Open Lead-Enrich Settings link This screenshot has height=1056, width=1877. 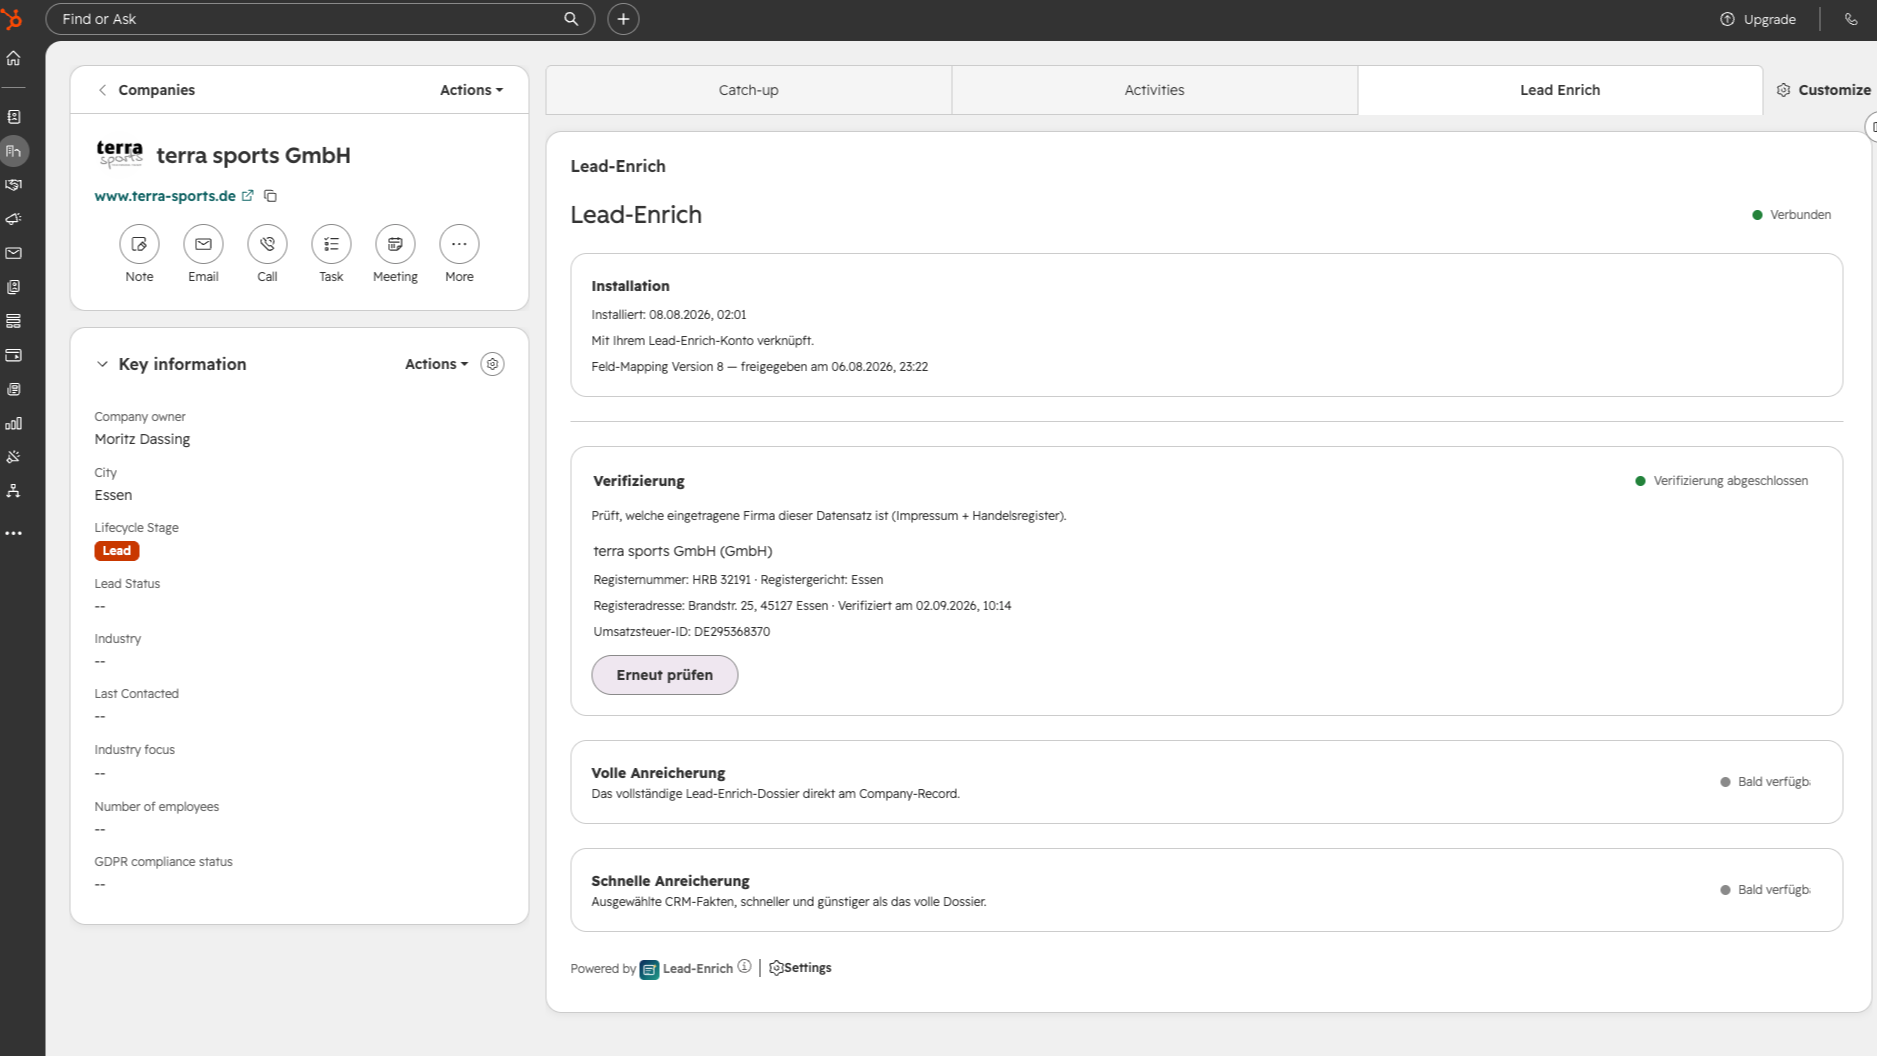pos(800,968)
